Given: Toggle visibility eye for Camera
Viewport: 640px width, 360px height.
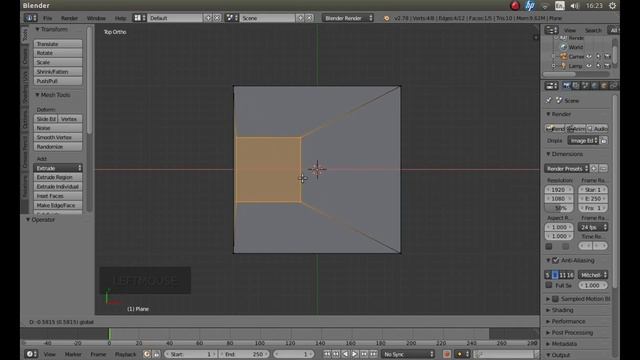Looking at the screenshot, I should pyautogui.click(x=589, y=56).
